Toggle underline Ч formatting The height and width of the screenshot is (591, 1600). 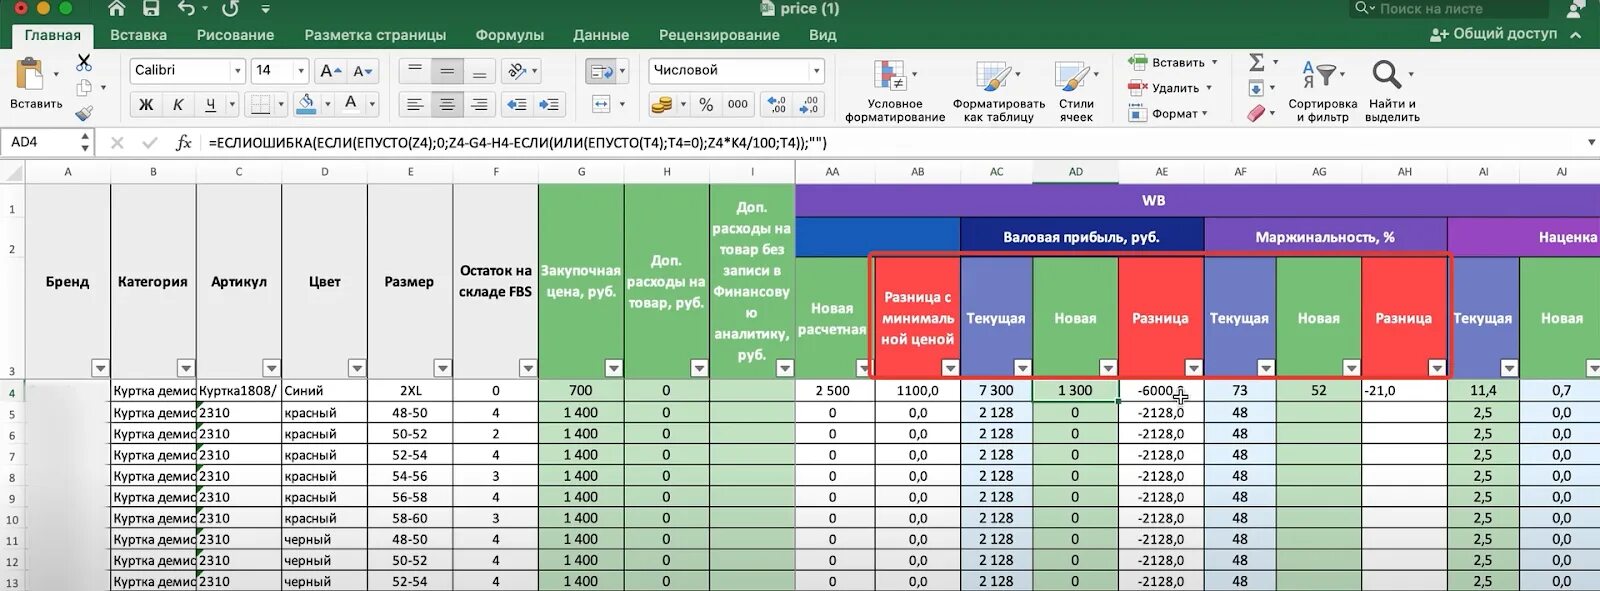tap(210, 104)
